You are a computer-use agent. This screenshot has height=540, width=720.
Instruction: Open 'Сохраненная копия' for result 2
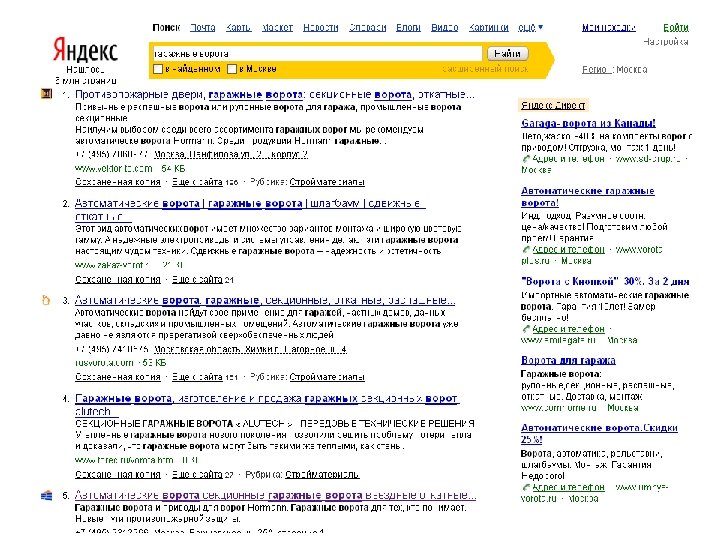(x=118, y=279)
